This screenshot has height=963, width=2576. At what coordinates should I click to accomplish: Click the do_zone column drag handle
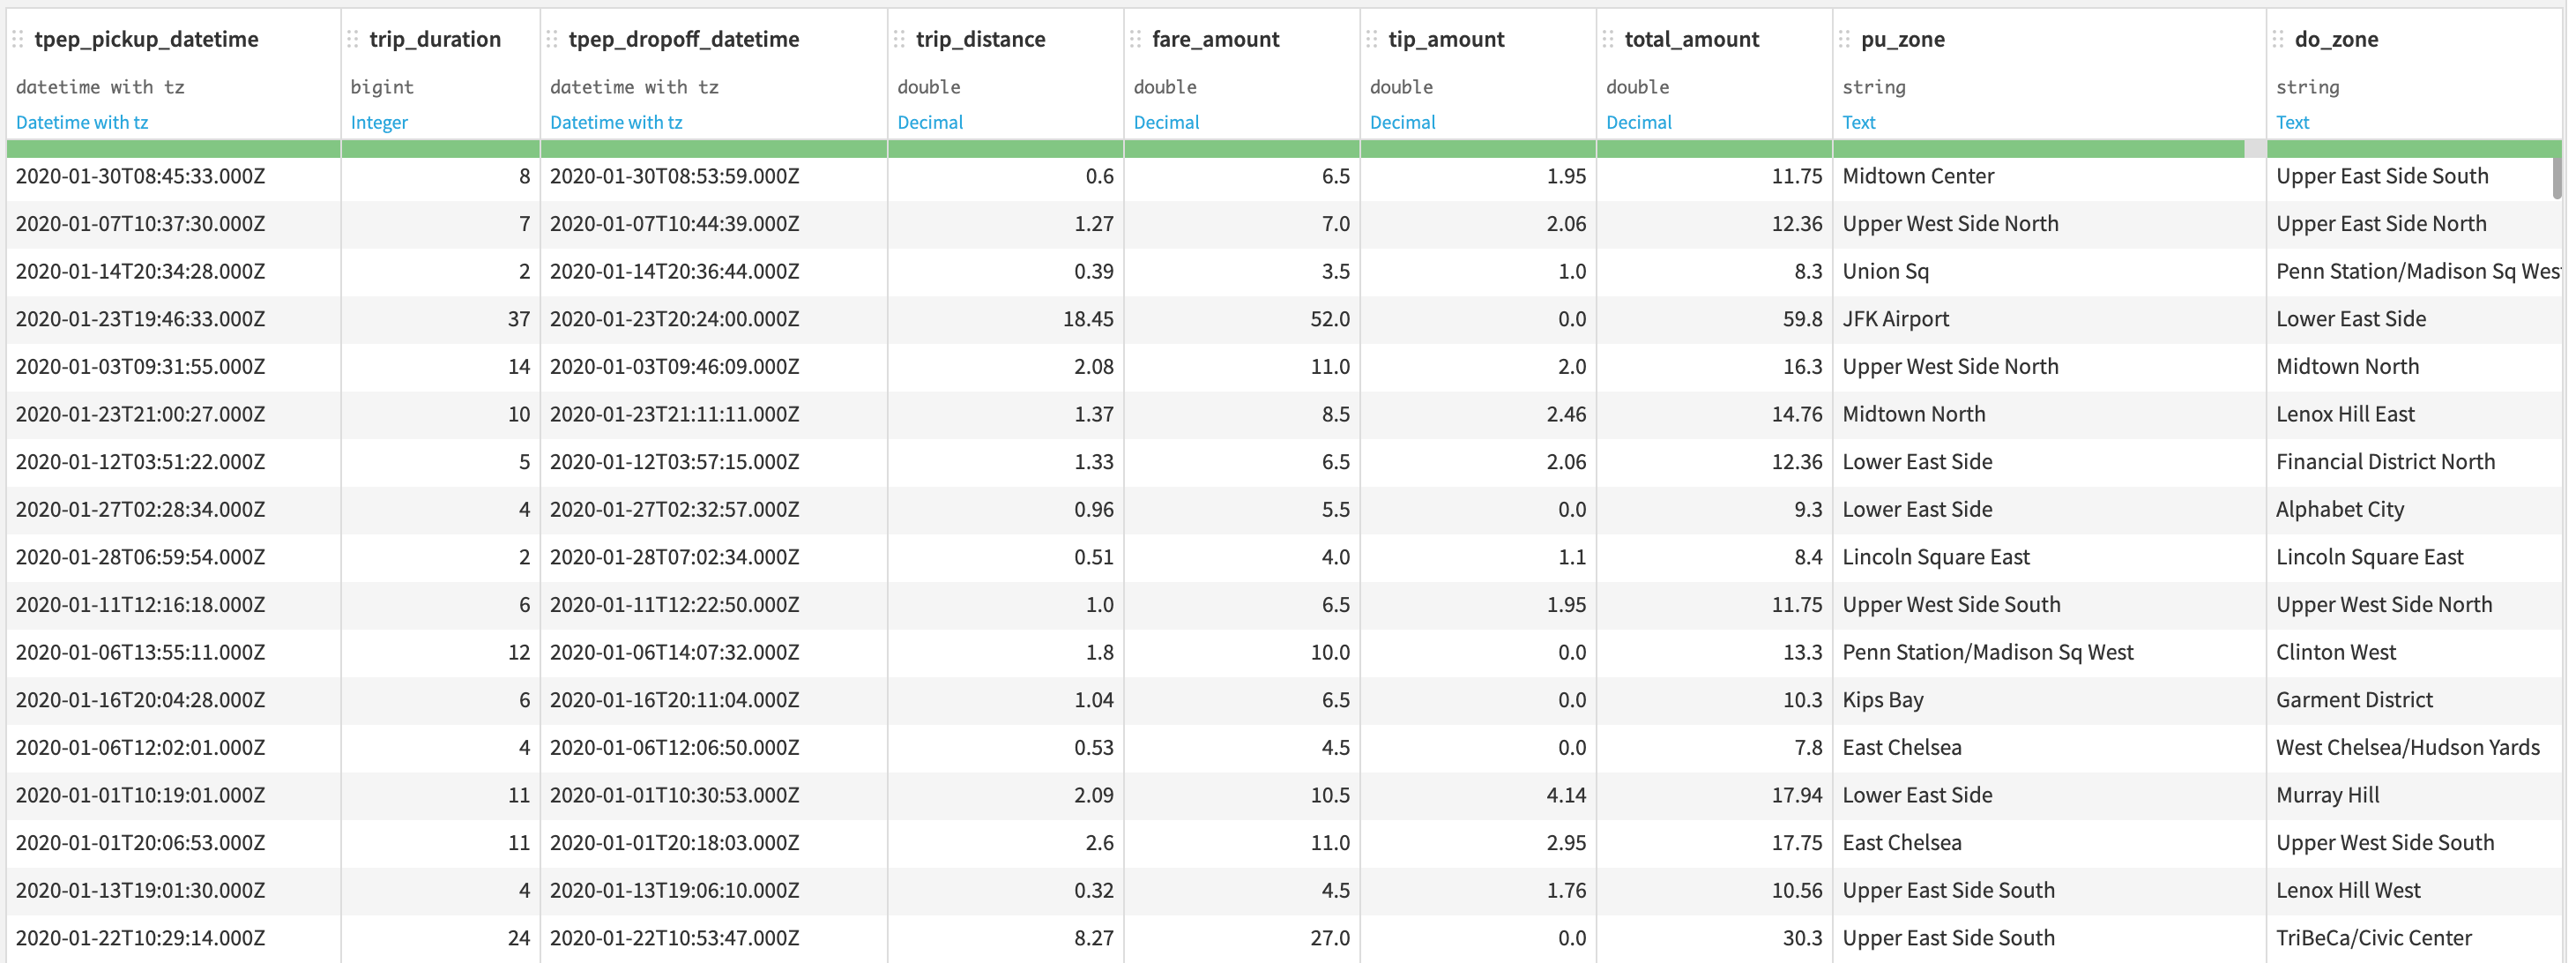[x=2278, y=39]
